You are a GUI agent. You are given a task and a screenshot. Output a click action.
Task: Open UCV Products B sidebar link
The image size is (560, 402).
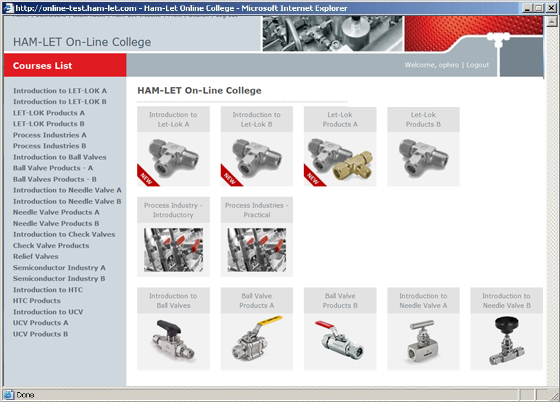pos(41,334)
